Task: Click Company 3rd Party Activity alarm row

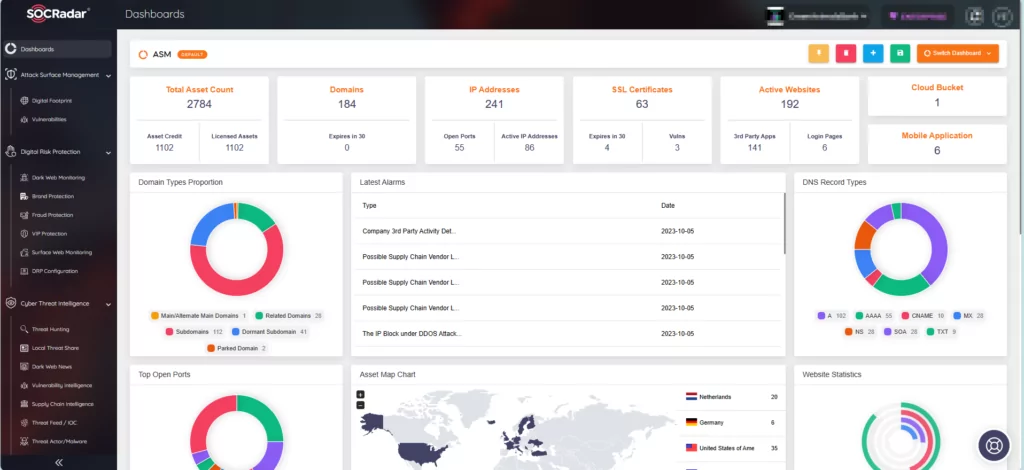Action: click(567, 231)
